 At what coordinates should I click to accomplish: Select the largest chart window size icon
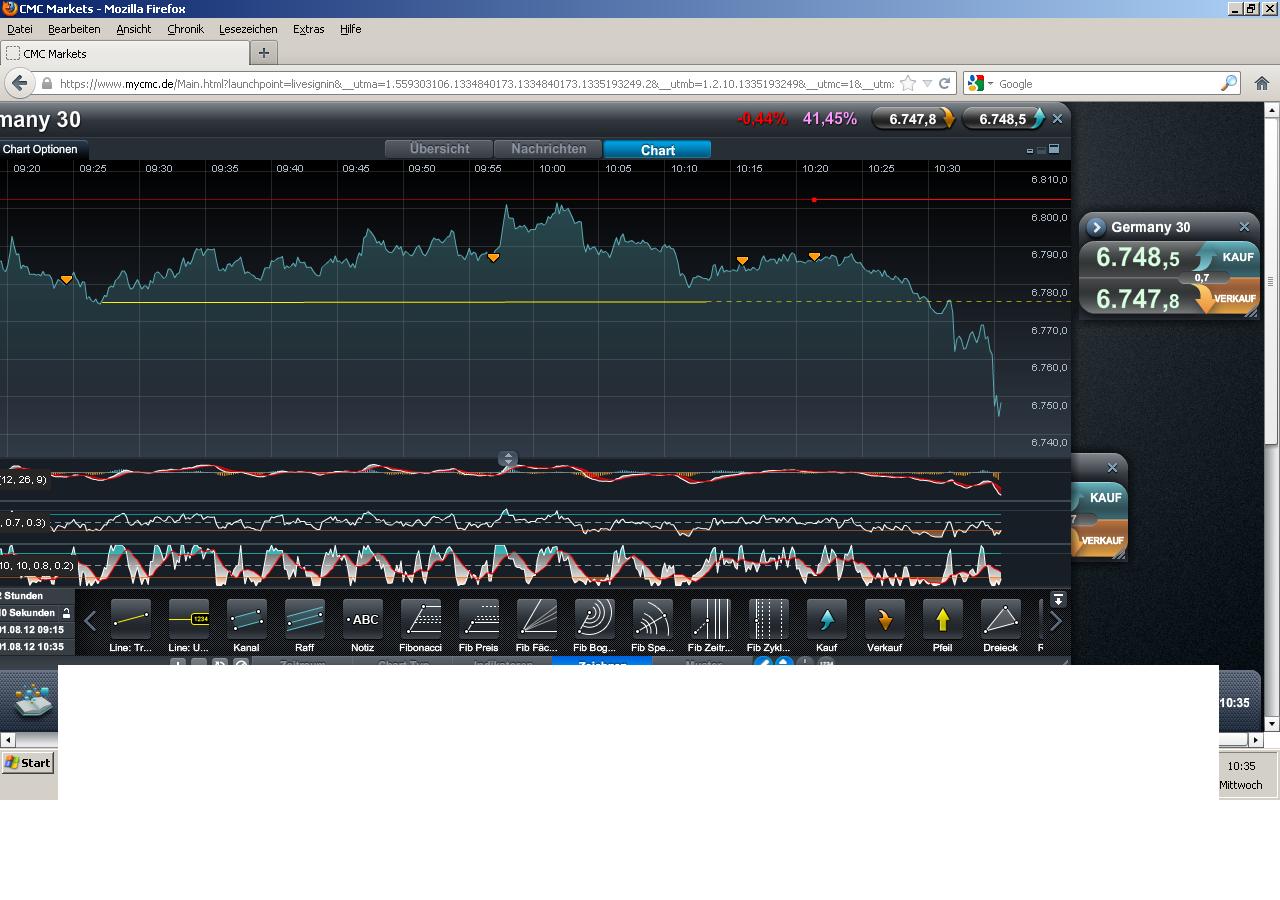(x=1053, y=149)
